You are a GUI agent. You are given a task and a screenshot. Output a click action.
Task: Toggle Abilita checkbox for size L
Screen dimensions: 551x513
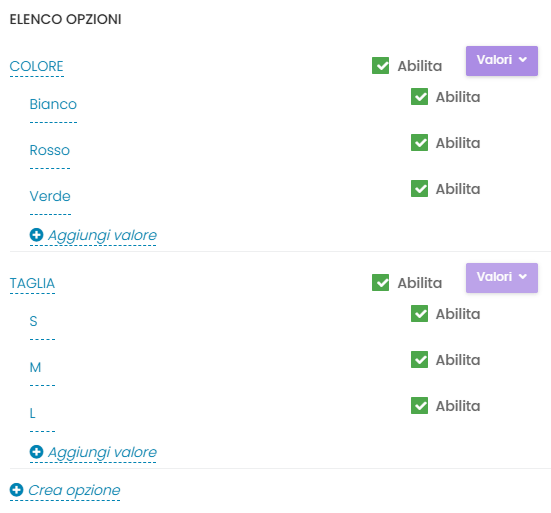420,406
